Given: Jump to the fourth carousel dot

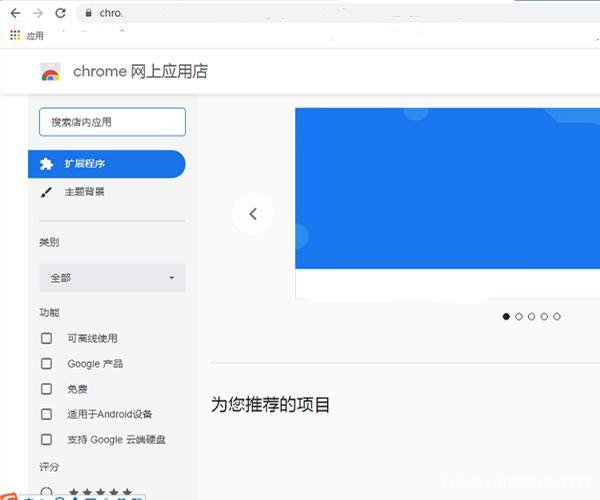Looking at the screenshot, I should (544, 316).
